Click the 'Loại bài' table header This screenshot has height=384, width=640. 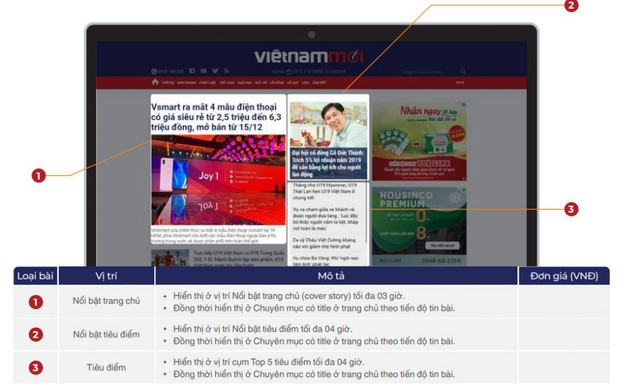[35, 276]
